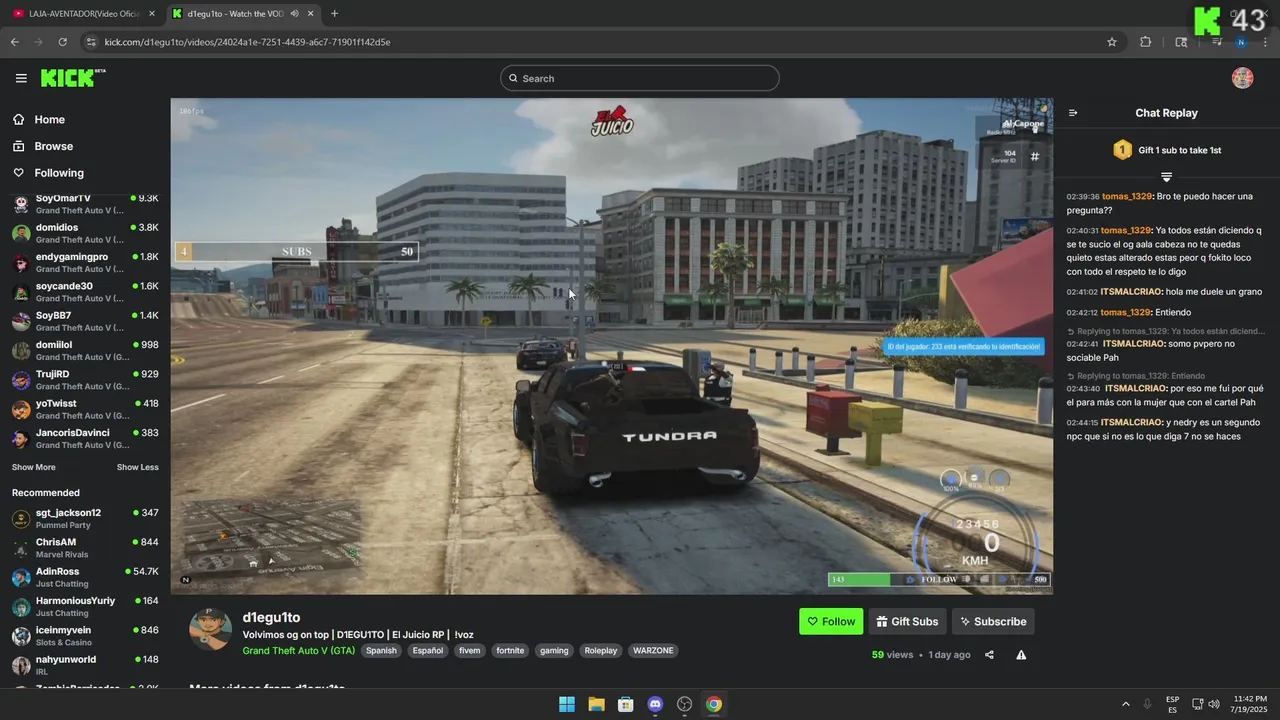Open the browser extensions menu
The width and height of the screenshot is (1280, 720).
1145,42
